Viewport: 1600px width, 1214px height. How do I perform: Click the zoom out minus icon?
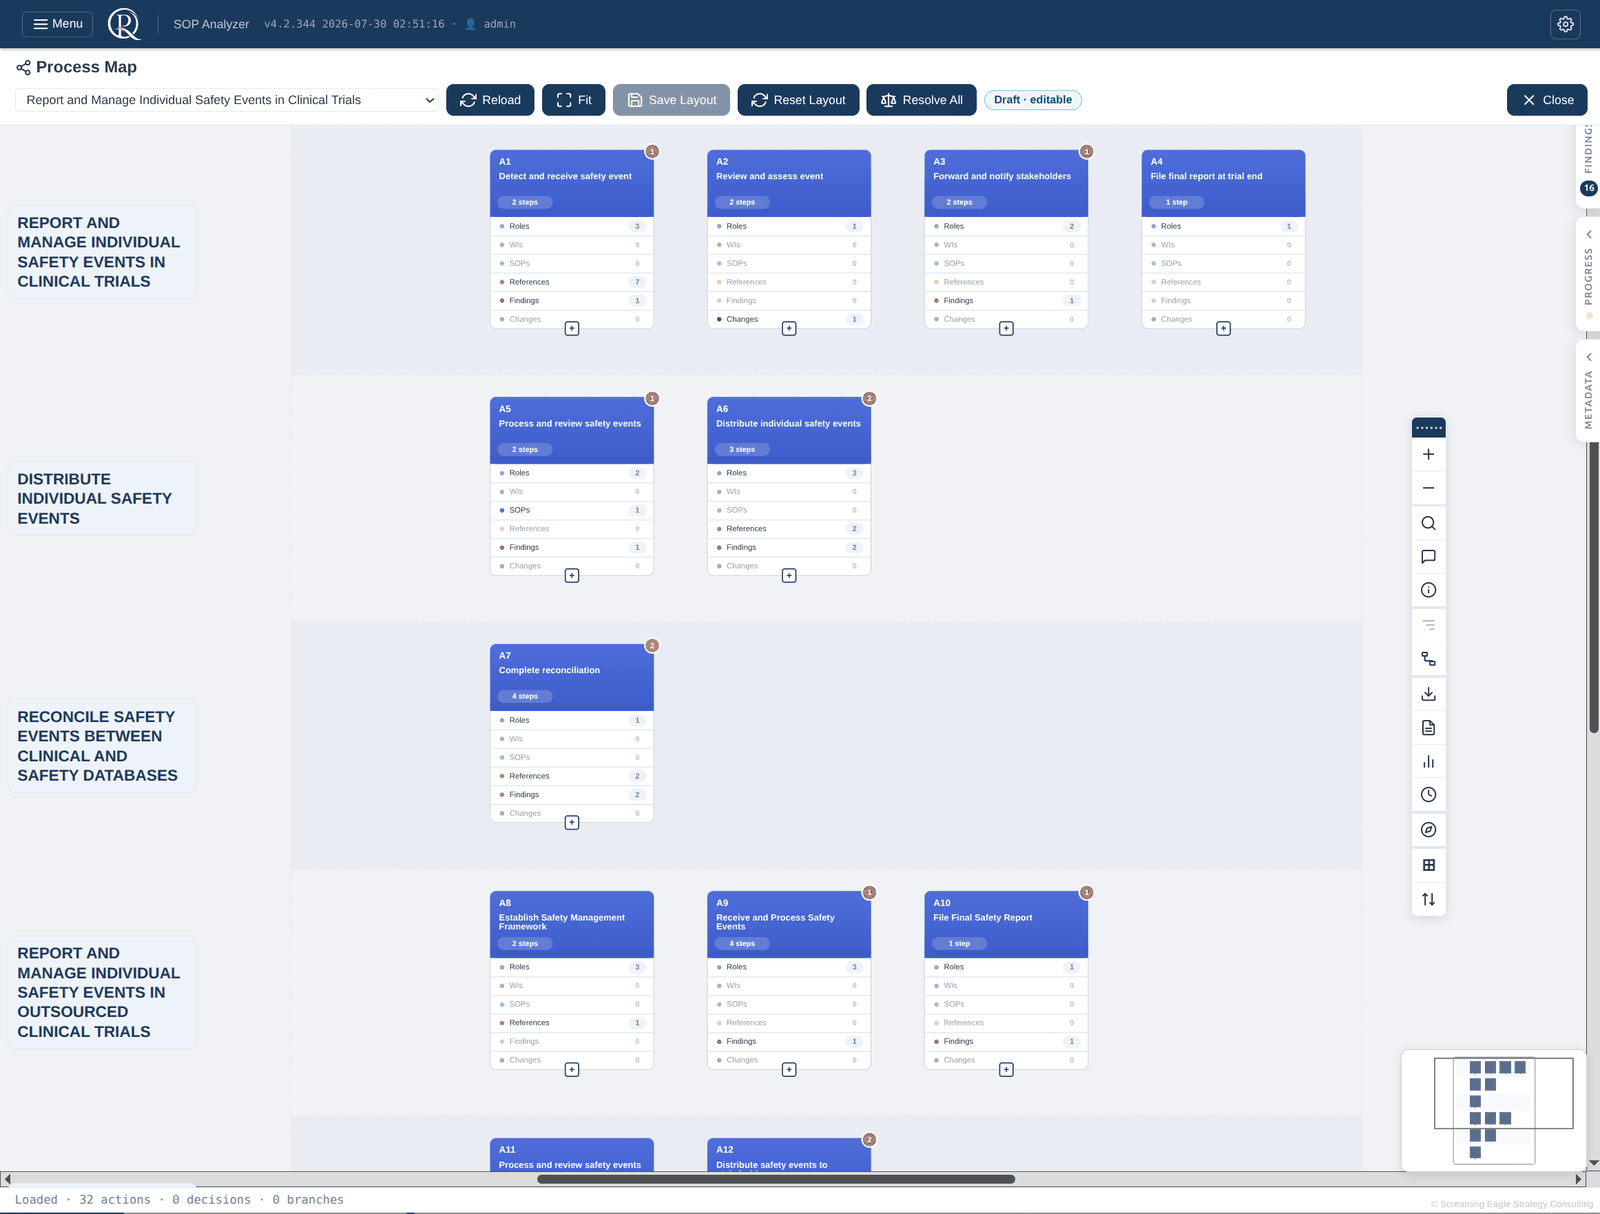(x=1428, y=488)
